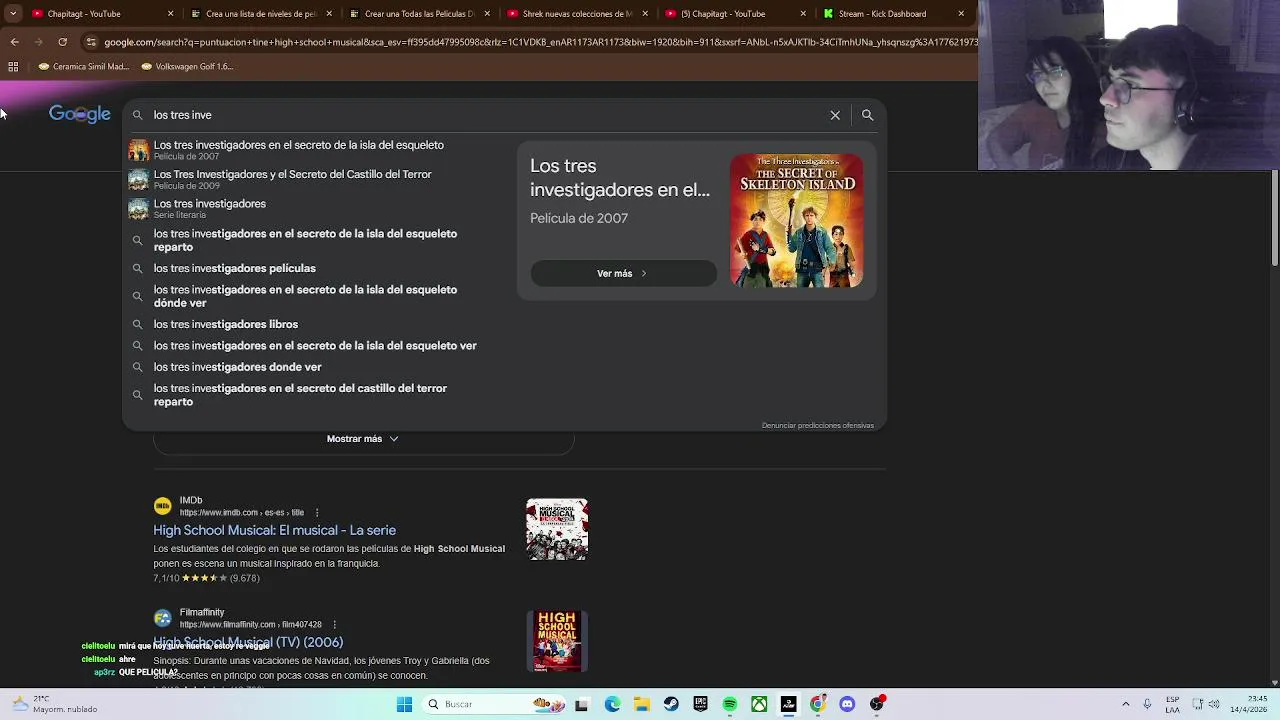Open the tab search dropdown arrow
Screen dimensions: 1280x720
[12, 14]
